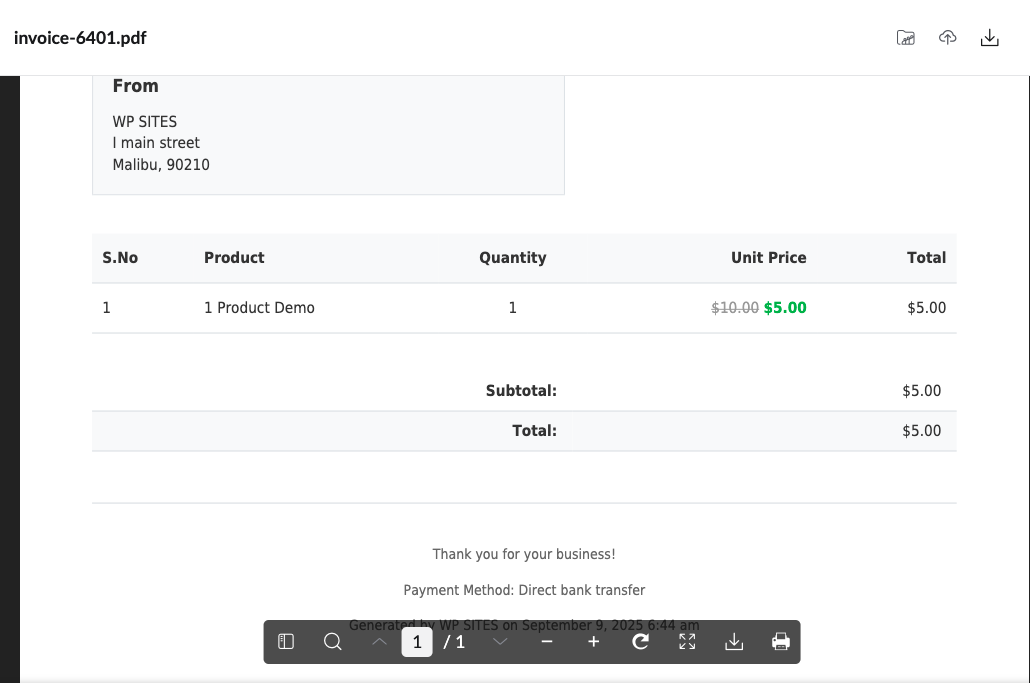Screen dimensions: 1030x683
Task: Zoom in with the plus button
Action: tap(593, 642)
